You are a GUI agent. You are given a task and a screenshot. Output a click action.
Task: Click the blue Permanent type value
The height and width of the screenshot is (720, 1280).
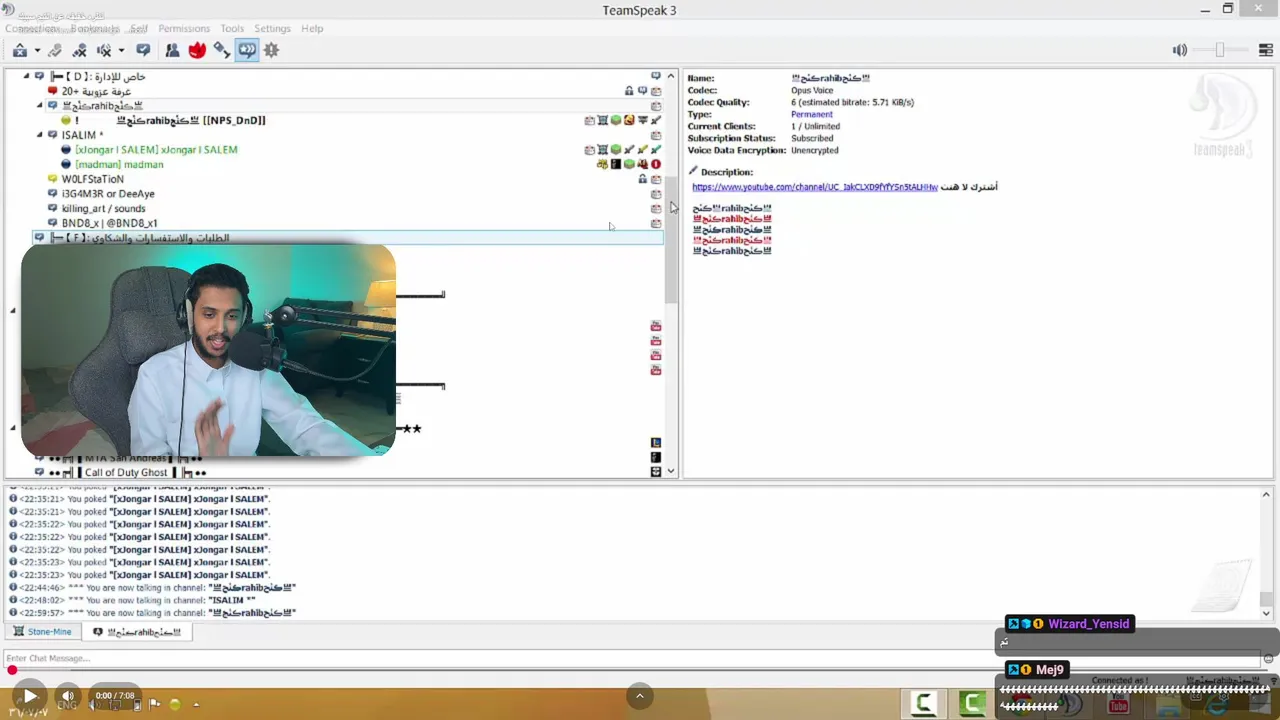click(812, 114)
